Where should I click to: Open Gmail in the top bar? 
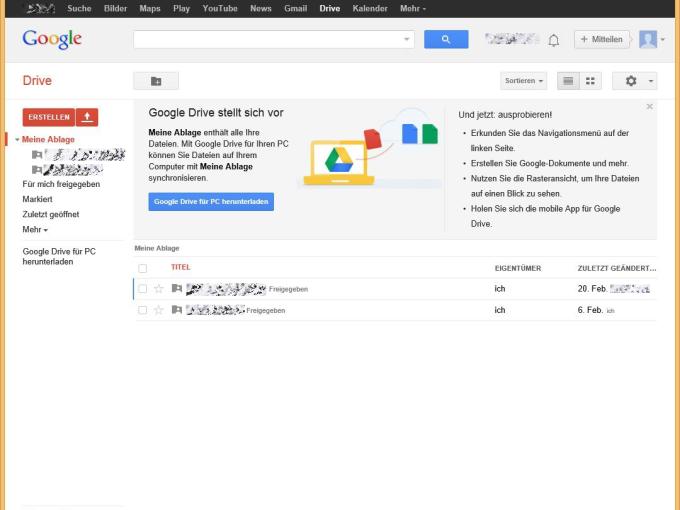(295, 9)
